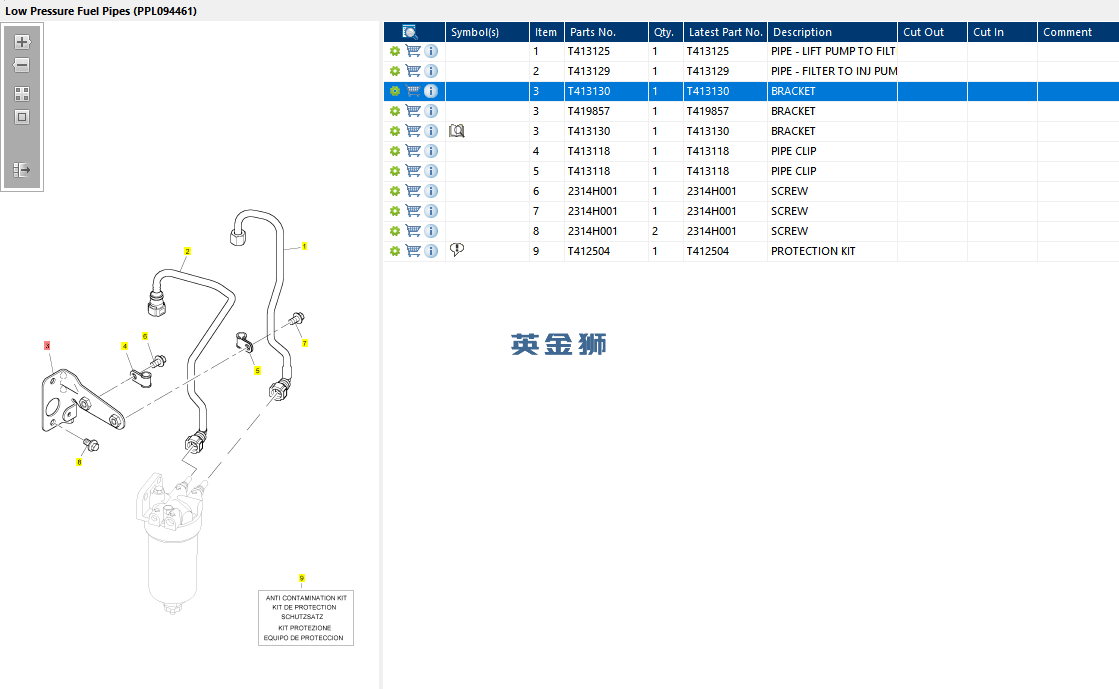Sort by the Item column header

[547, 32]
